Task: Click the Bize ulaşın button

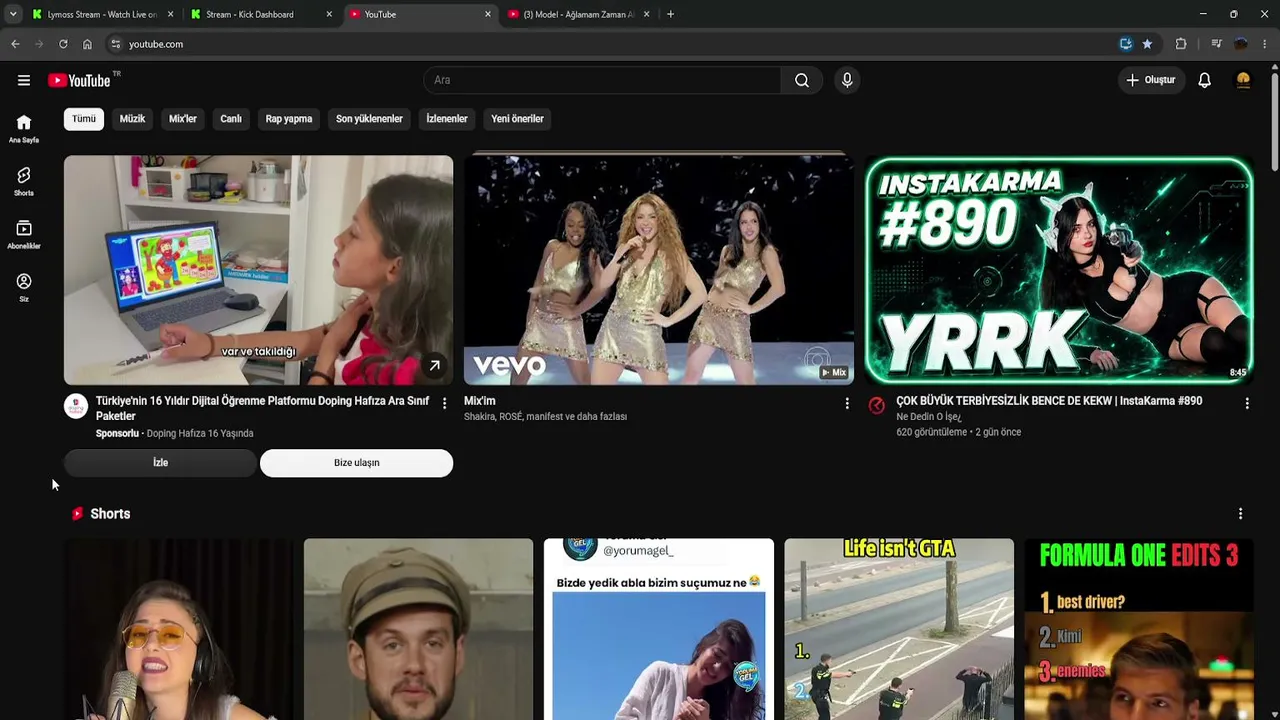Action: [x=356, y=463]
